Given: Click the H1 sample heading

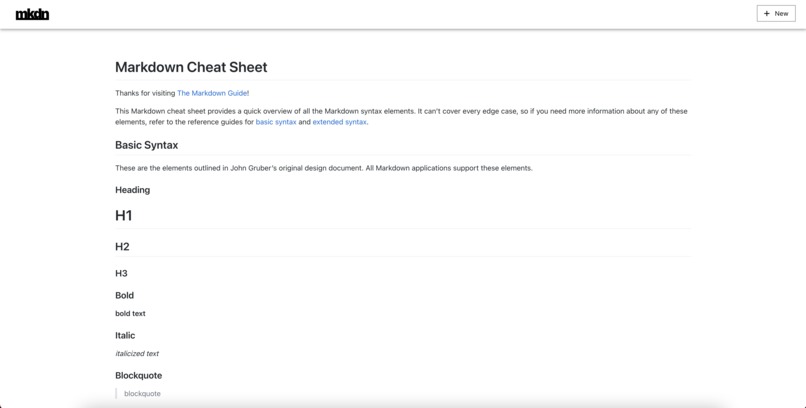Looking at the screenshot, I should click(x=123, y=216).
